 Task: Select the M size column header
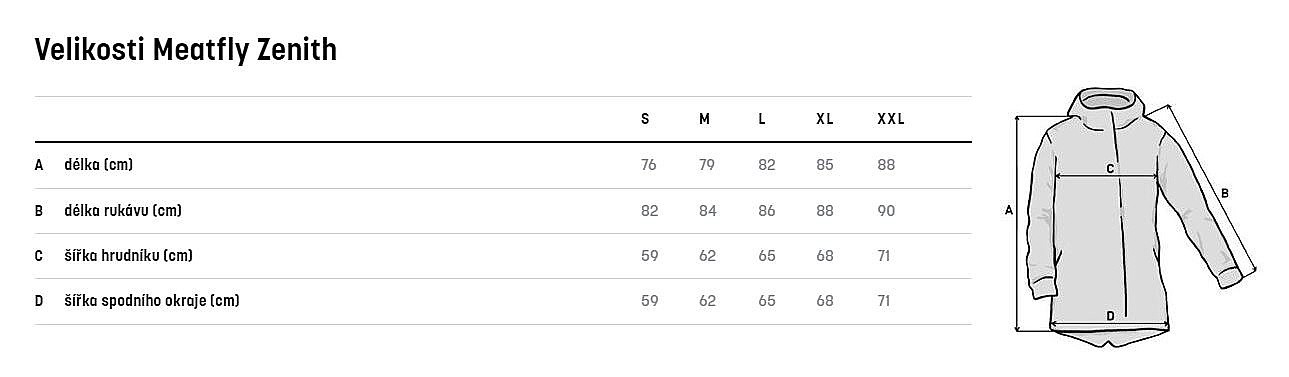click(704, 119)
